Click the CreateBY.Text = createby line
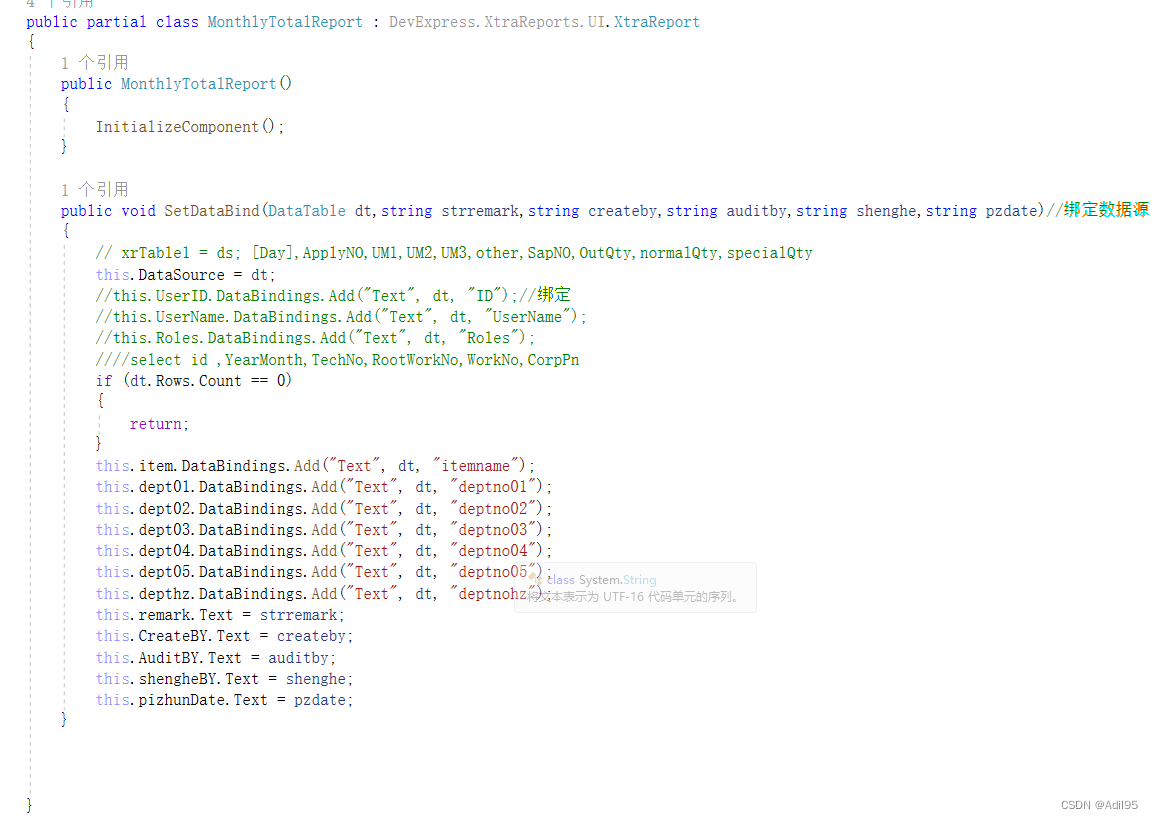Screen dimensions: 1153x819 click(x=224, y=636)
